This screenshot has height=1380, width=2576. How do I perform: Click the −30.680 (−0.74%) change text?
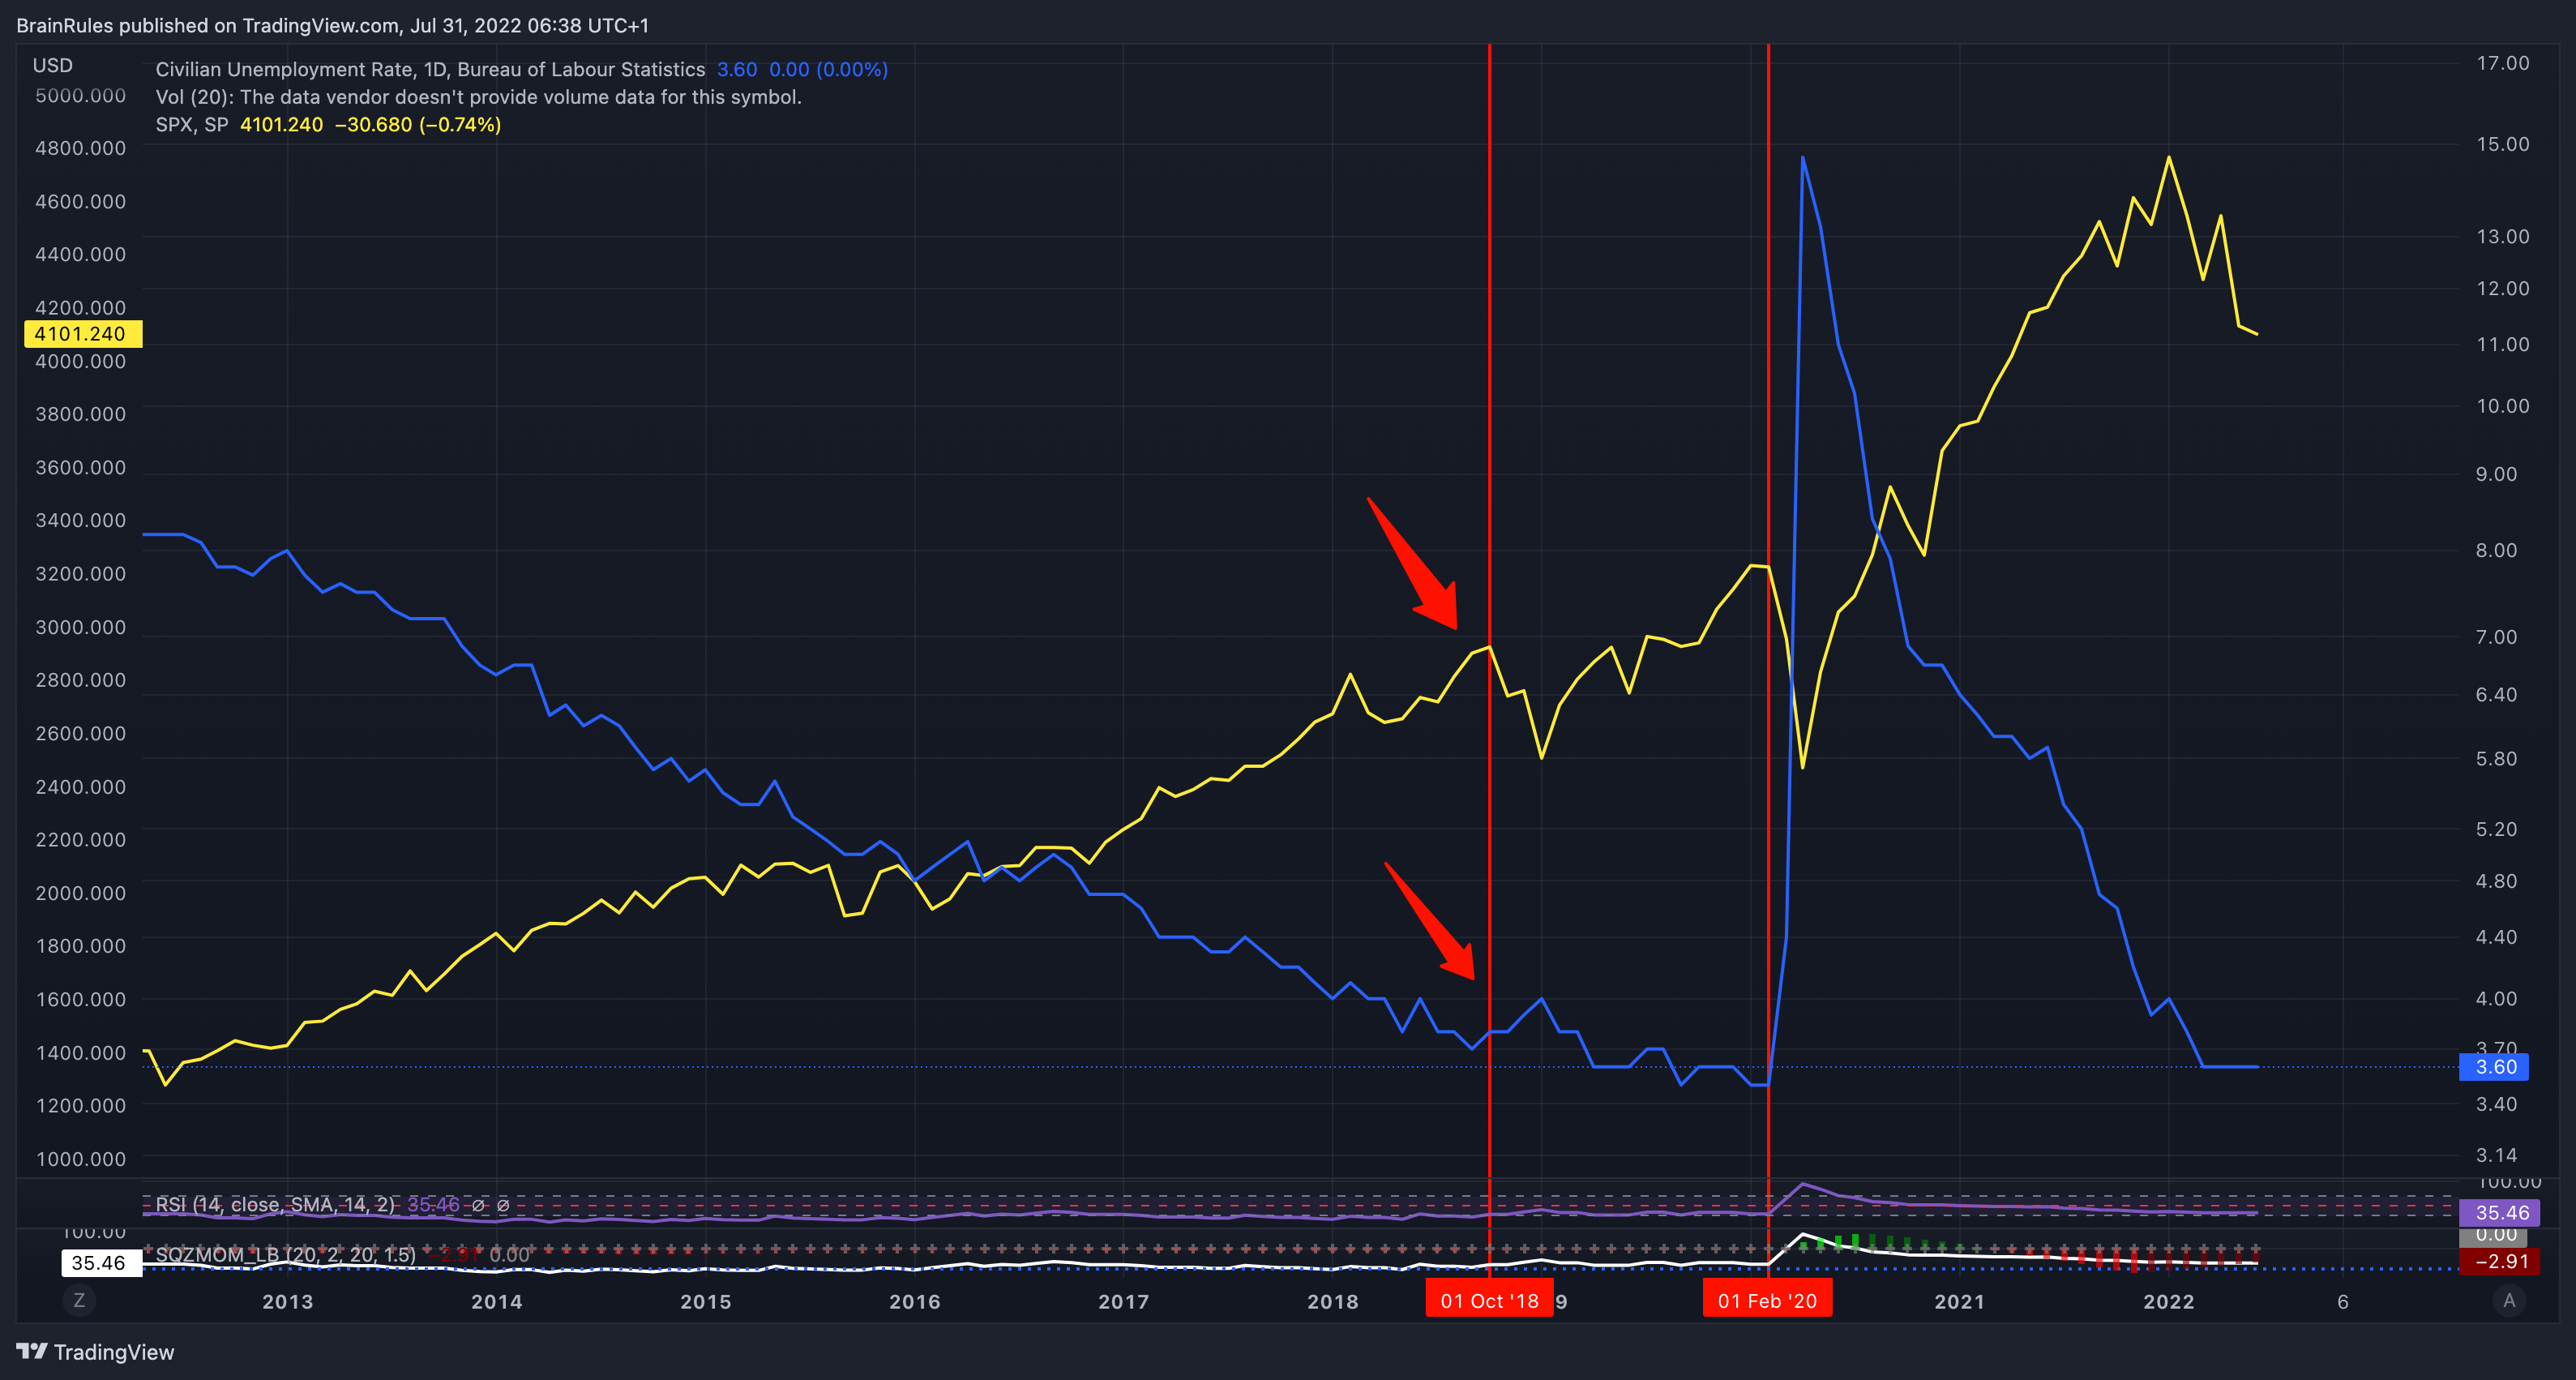click(x=418, y=125)
